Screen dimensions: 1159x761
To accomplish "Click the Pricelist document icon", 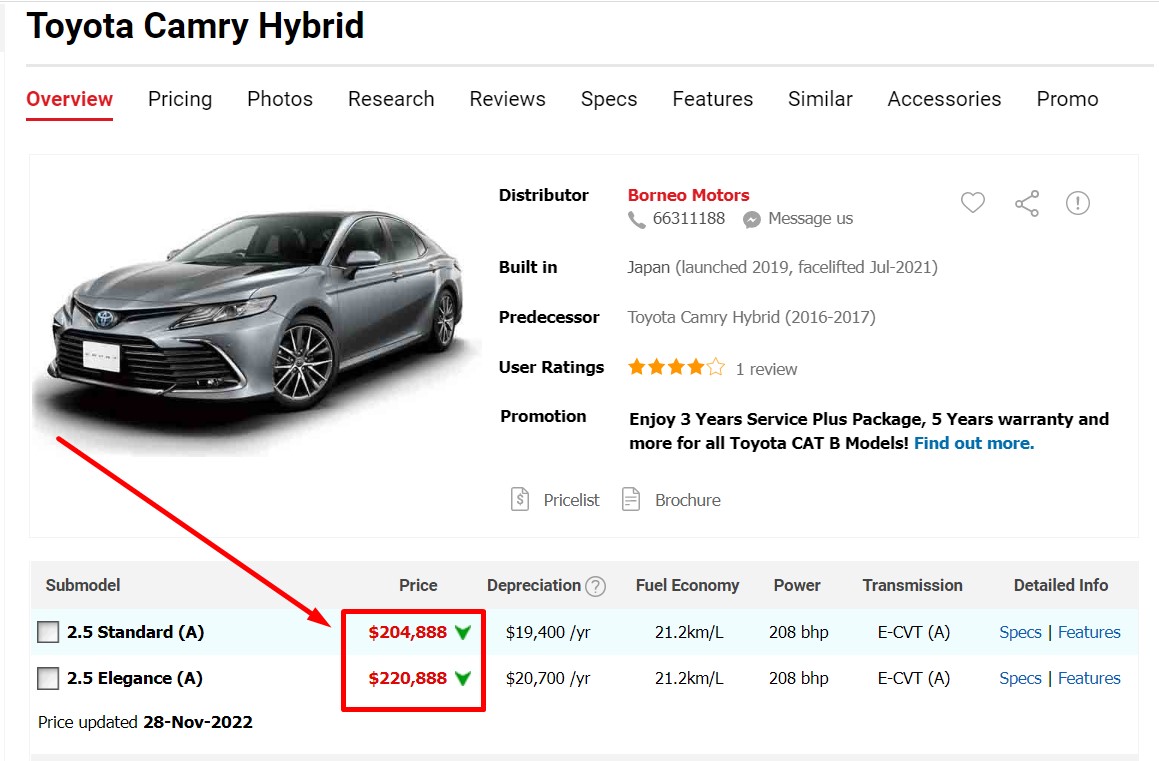I will click(520, 500).
